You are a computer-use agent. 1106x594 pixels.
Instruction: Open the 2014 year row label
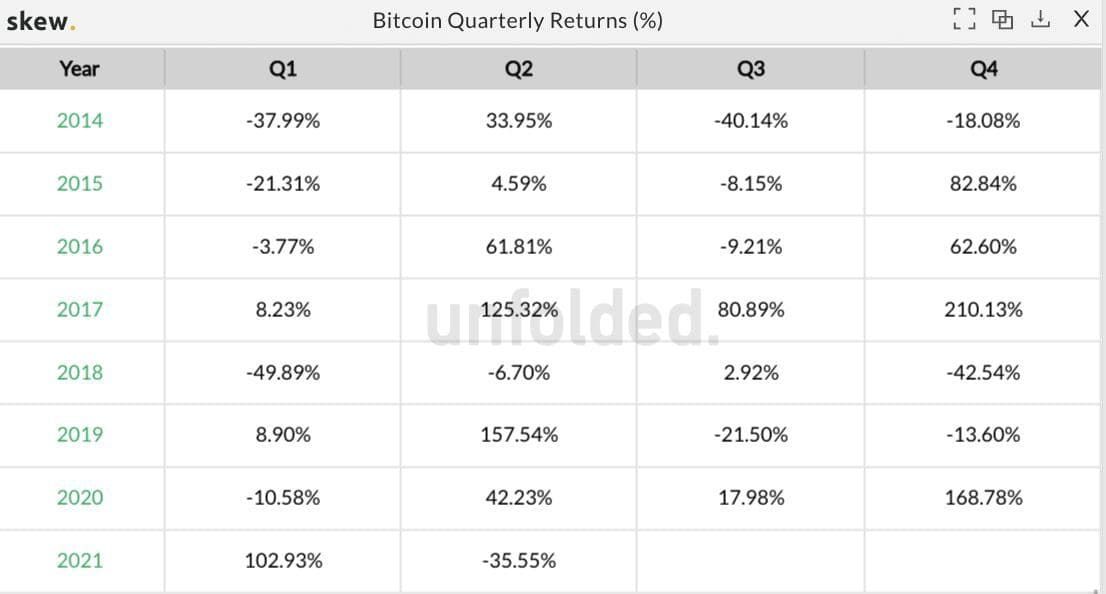coord(80,121)
